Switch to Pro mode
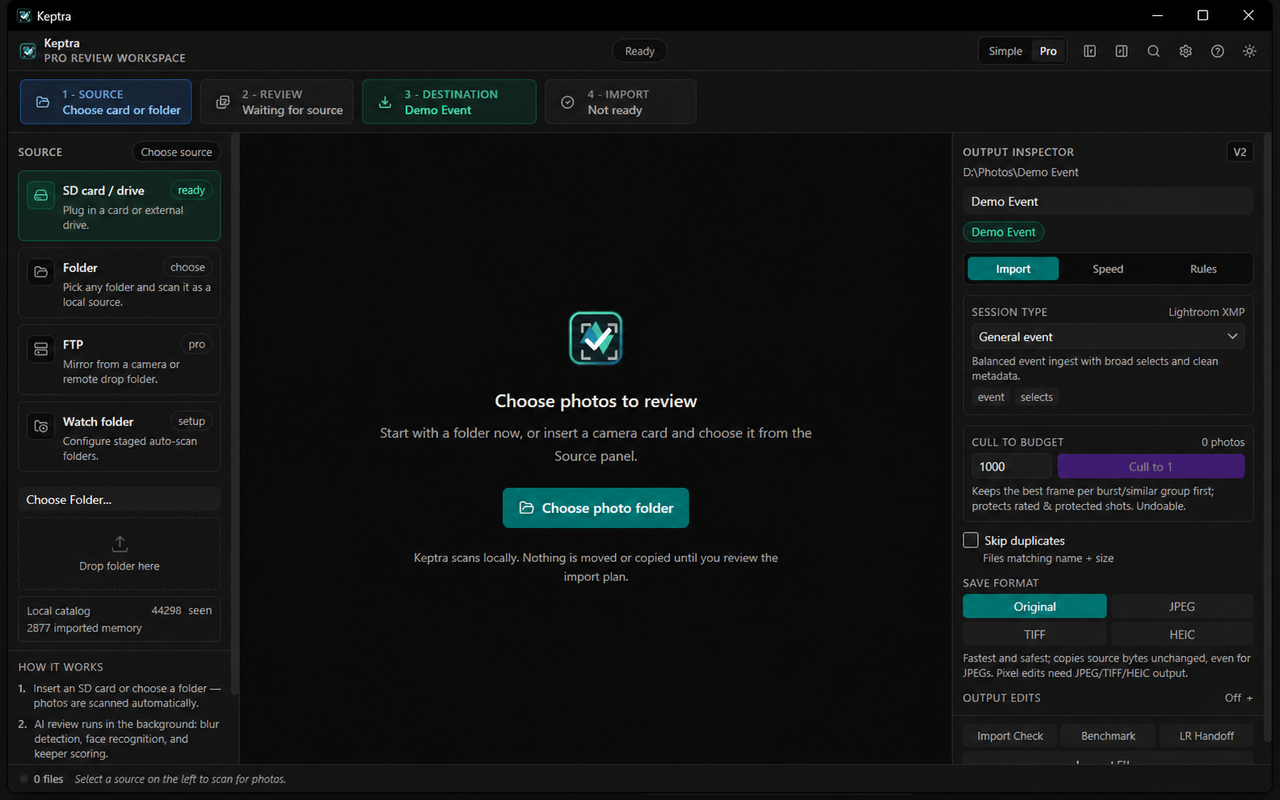Viewport: 1280px width, 800px height. pos(1048,51)
